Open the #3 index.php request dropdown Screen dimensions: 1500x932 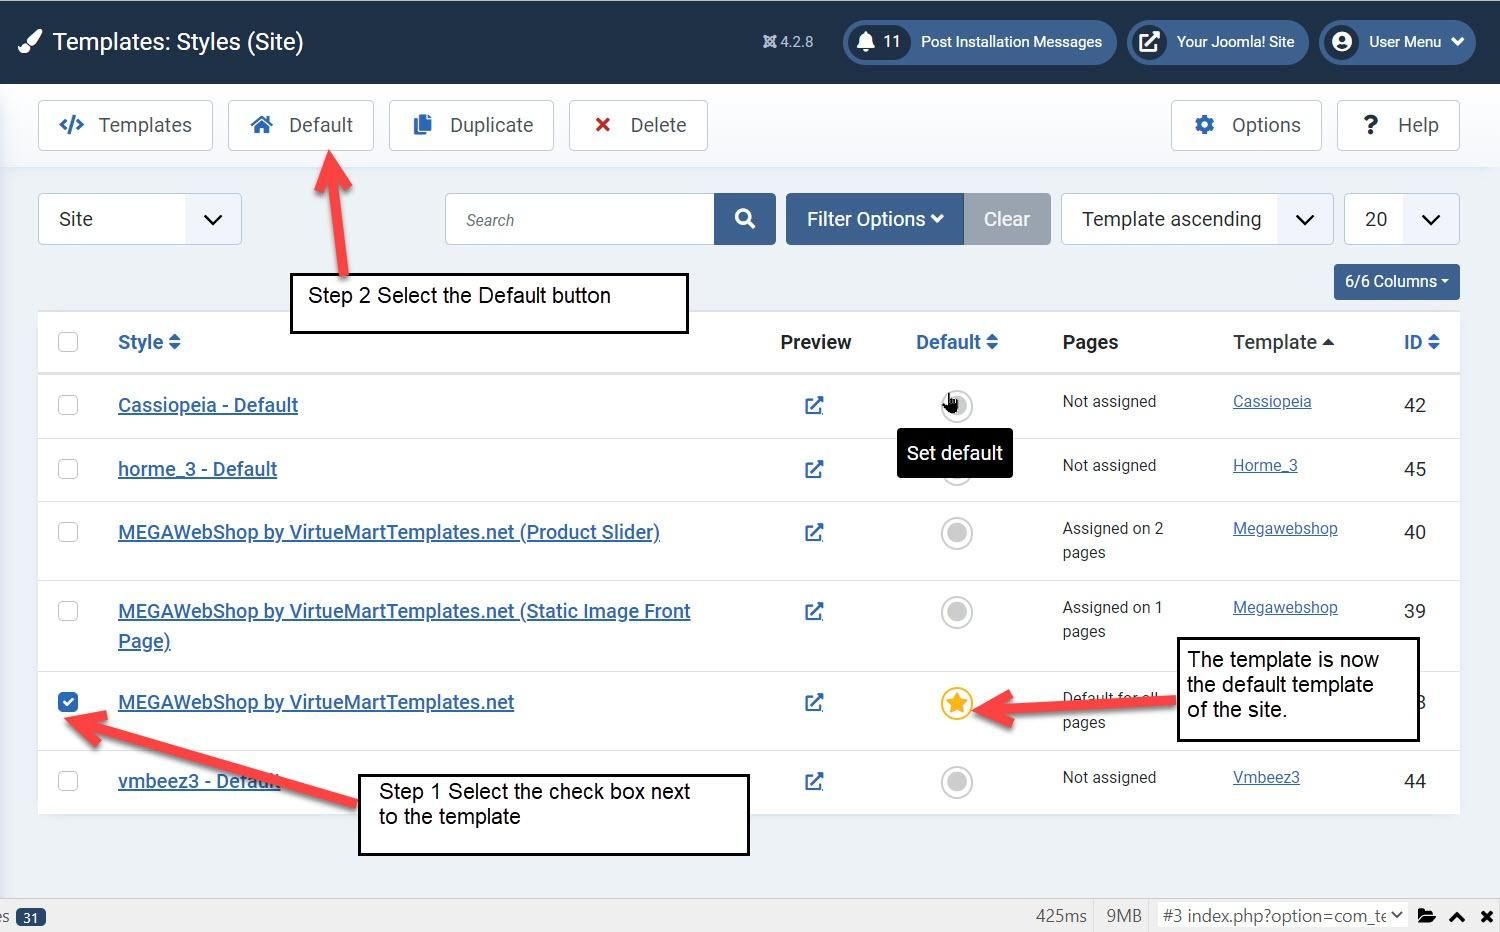click(x=1283, y=915)
